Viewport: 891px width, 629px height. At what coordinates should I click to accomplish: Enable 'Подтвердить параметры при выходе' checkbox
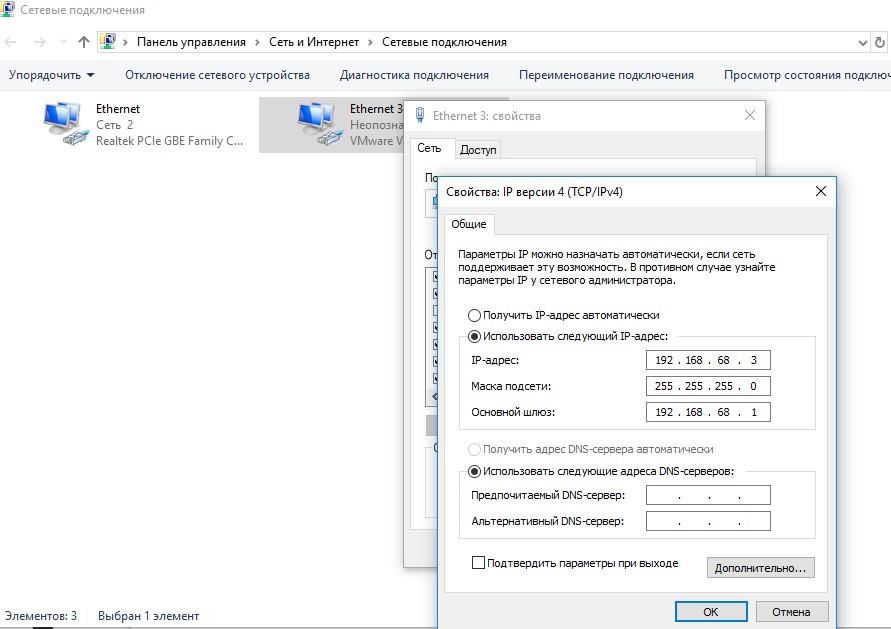[x=478, y=563]
